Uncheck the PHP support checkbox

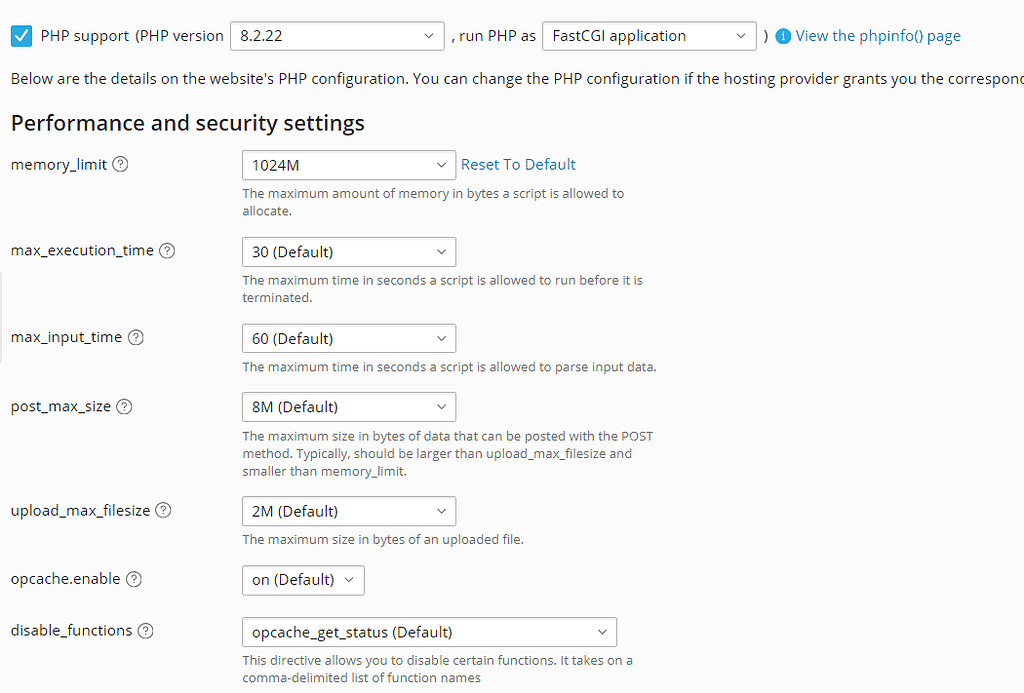tap(21, 35)
